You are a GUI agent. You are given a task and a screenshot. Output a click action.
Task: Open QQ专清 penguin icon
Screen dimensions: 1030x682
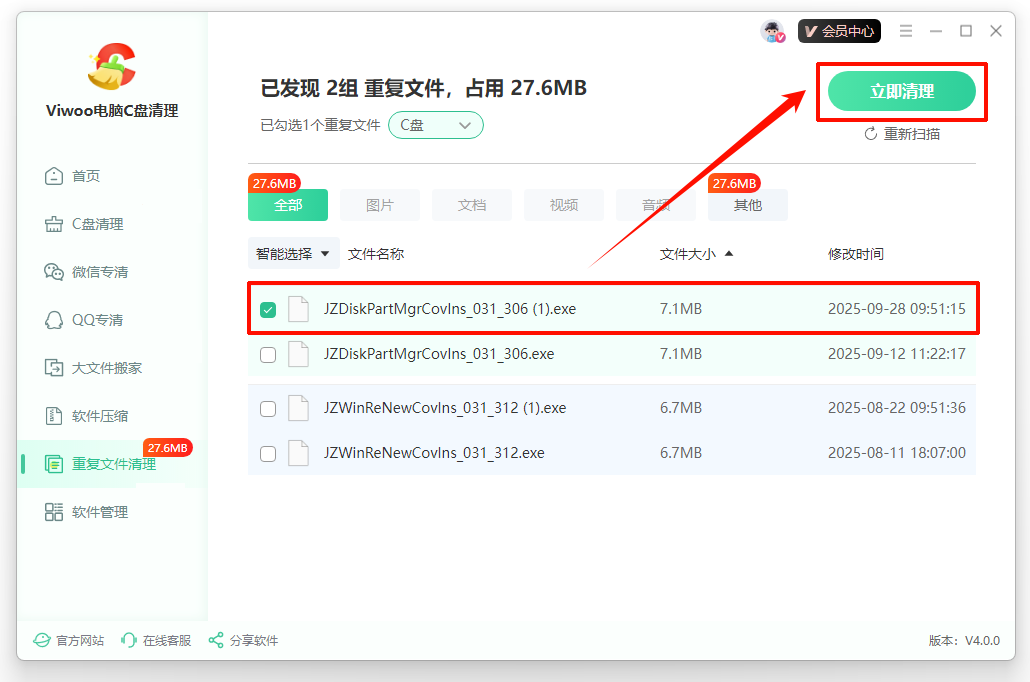[x=54, y=320]
